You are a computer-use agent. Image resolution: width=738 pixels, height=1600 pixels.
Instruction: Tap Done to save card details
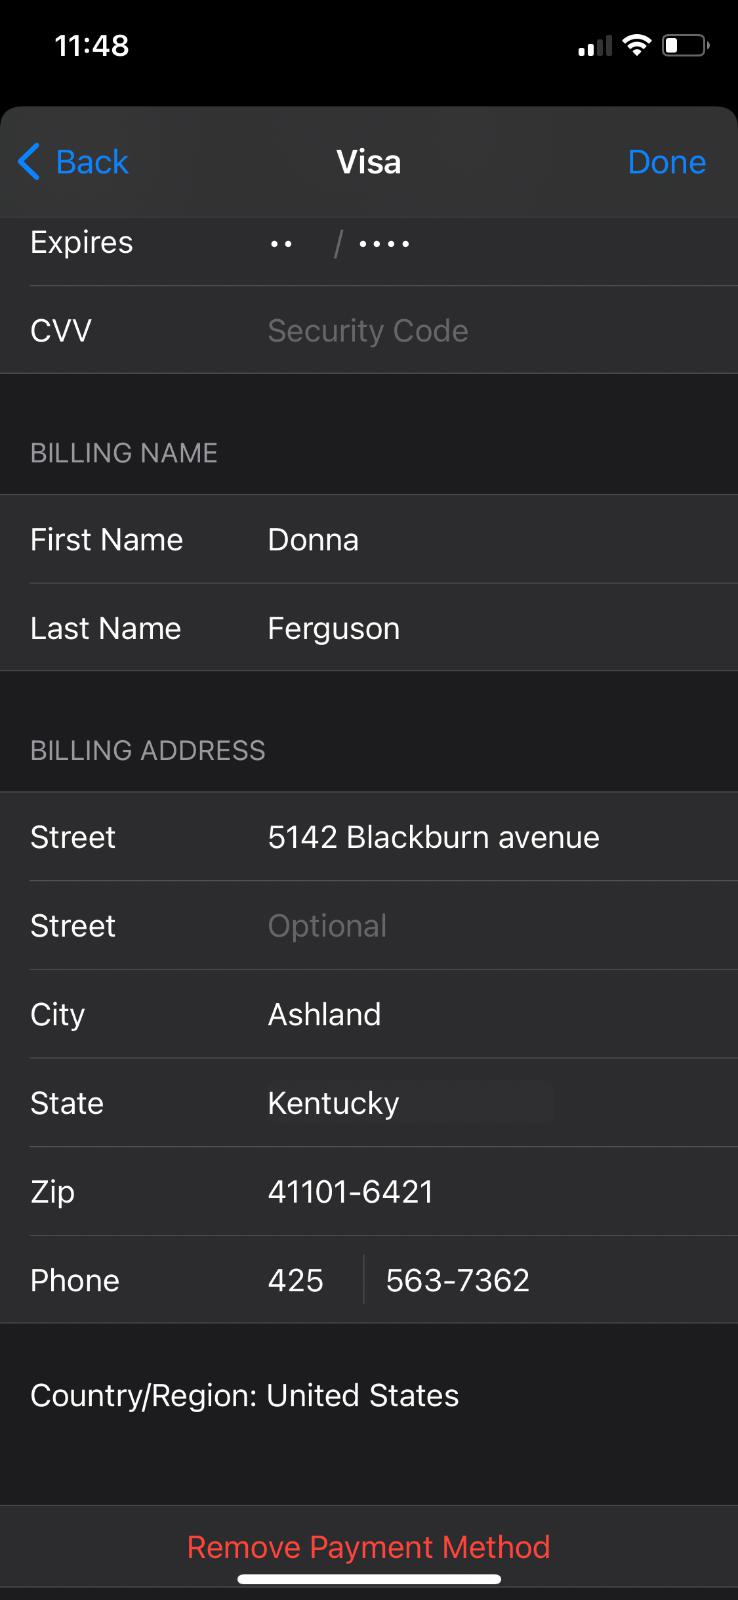tap(666, 162)
